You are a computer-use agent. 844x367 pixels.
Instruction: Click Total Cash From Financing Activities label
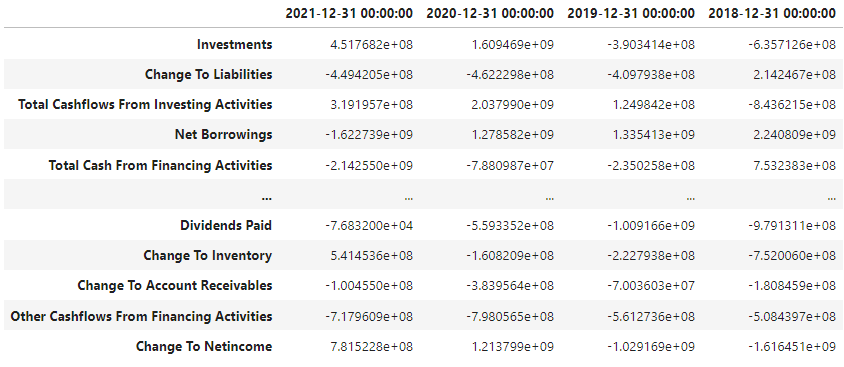[160, 165]
